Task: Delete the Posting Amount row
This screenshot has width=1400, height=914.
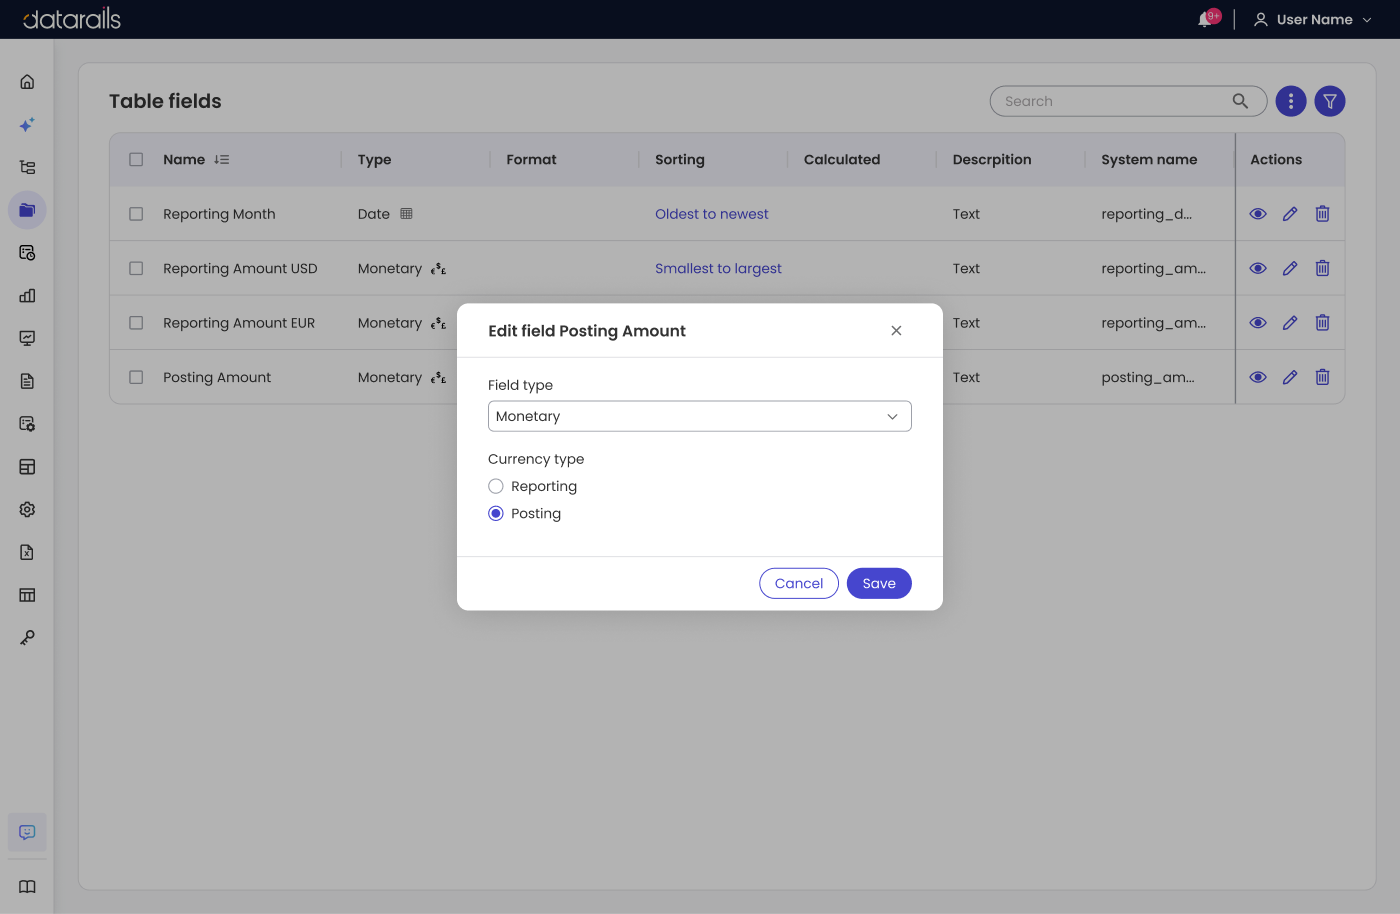Action: click(1322, 377)
